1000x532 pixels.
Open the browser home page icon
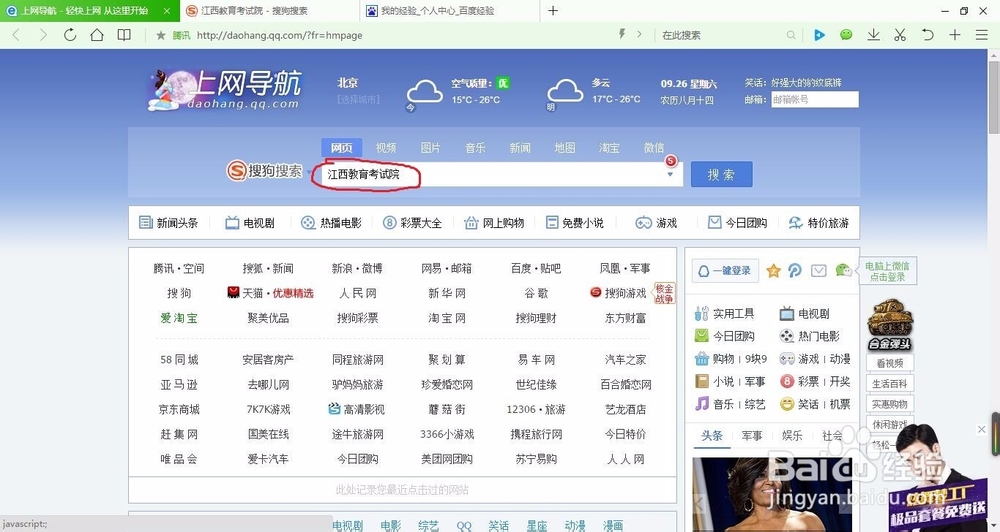(x=97, y=35)
